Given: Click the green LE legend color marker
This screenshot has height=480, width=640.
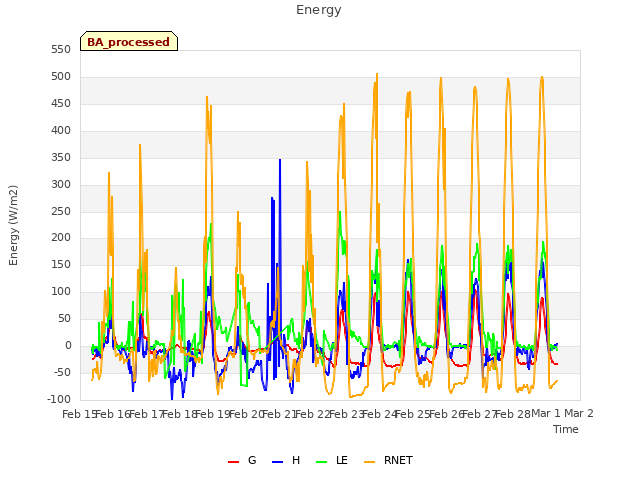Looking at the screenshot, I should (x=322, y=462).
